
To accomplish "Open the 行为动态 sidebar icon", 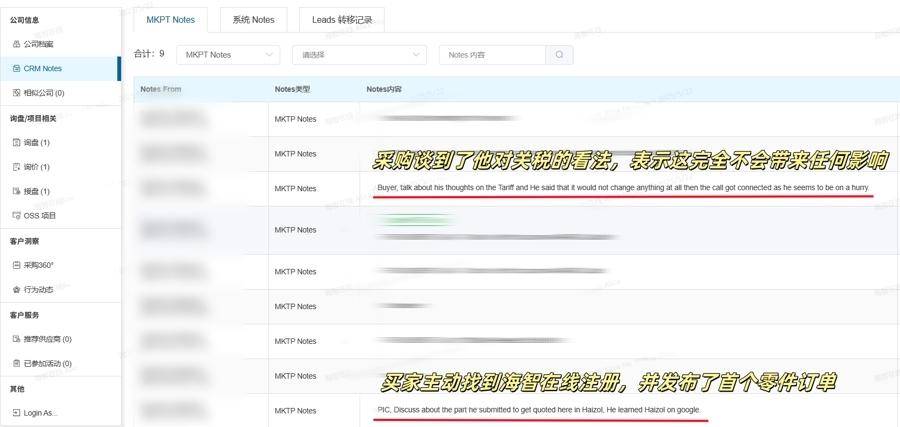I will (x=16, y=290).
